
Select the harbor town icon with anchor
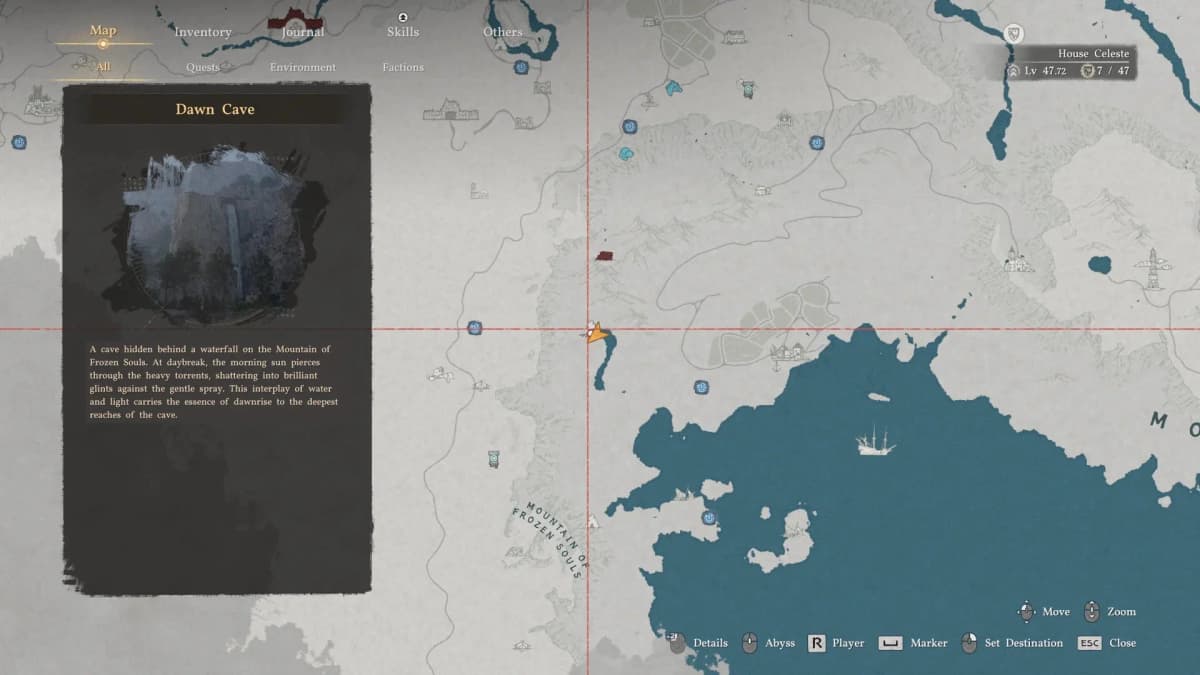[789, 351]
